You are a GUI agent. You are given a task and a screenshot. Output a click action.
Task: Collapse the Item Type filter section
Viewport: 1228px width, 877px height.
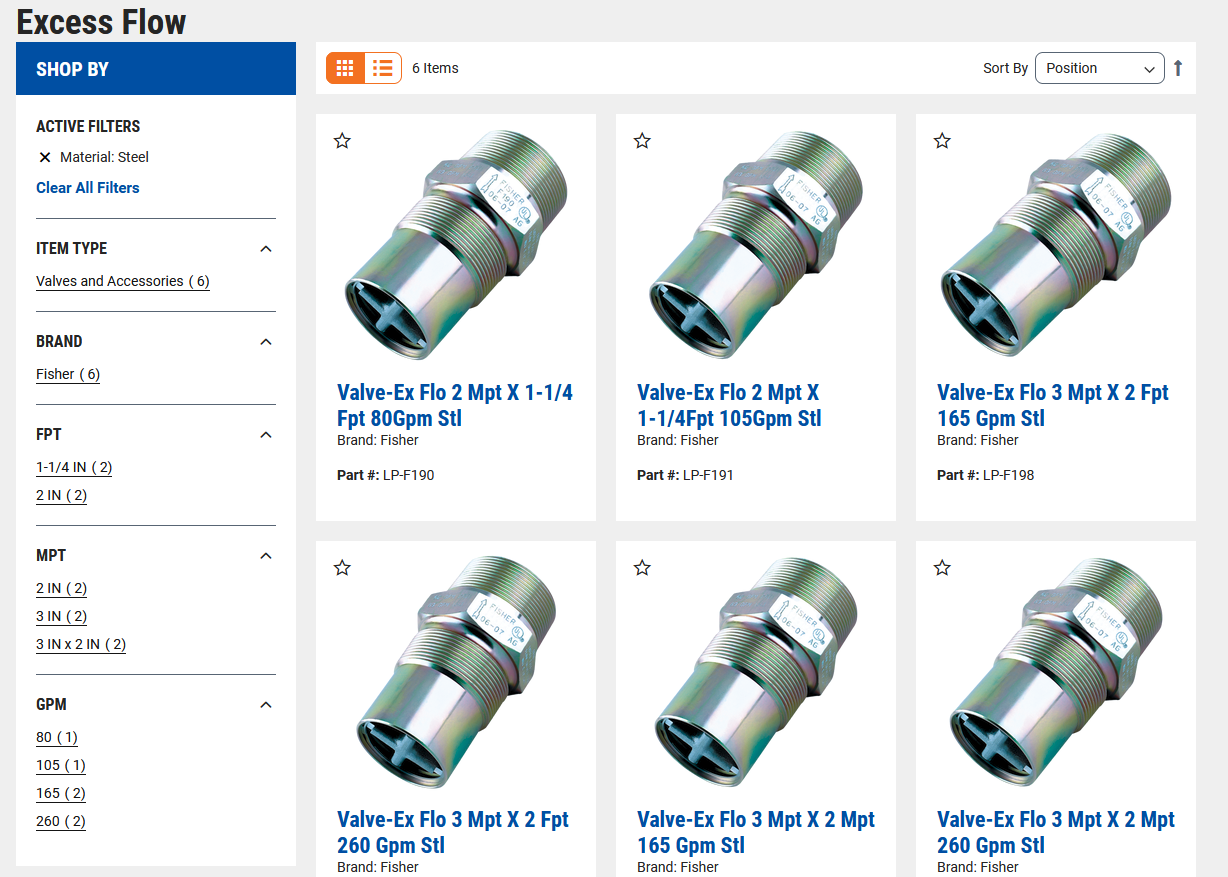coord(266,249)
